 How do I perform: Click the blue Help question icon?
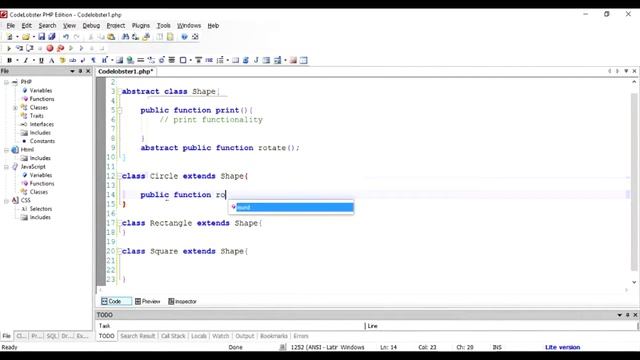click(184, 37)
